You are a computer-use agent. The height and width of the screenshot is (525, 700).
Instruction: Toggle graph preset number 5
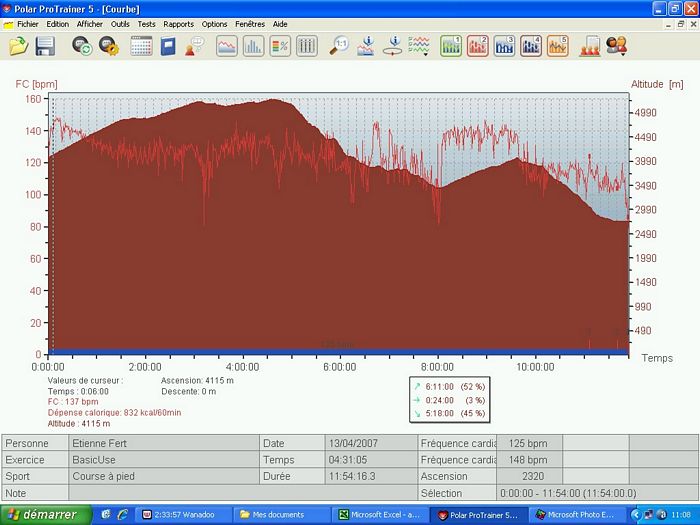[x=557, y=46]
